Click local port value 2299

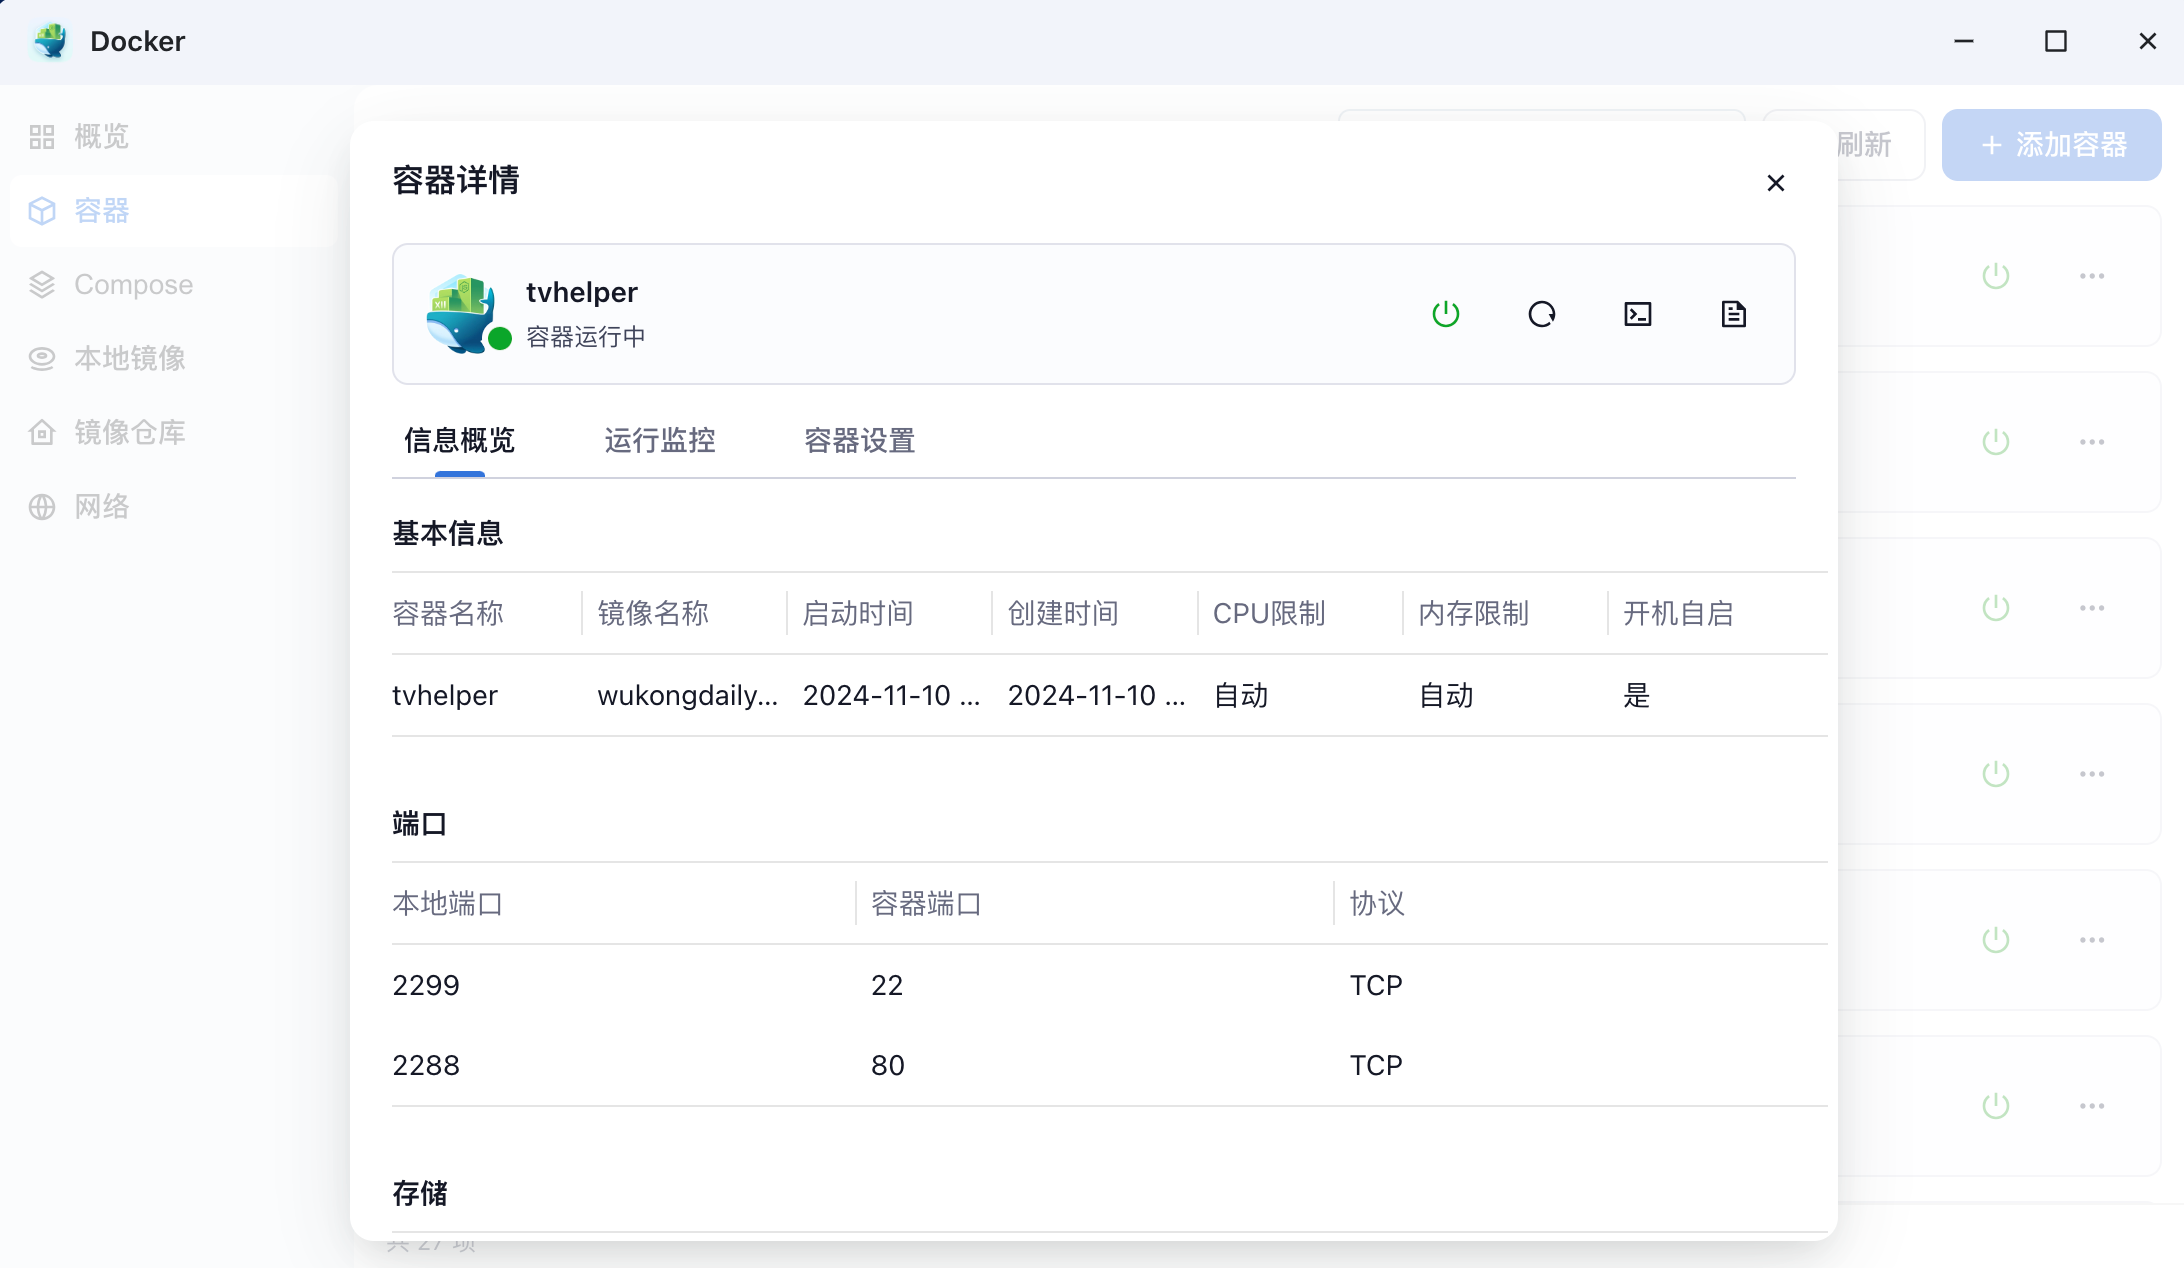pyautogui.click(x=426, y=985)
